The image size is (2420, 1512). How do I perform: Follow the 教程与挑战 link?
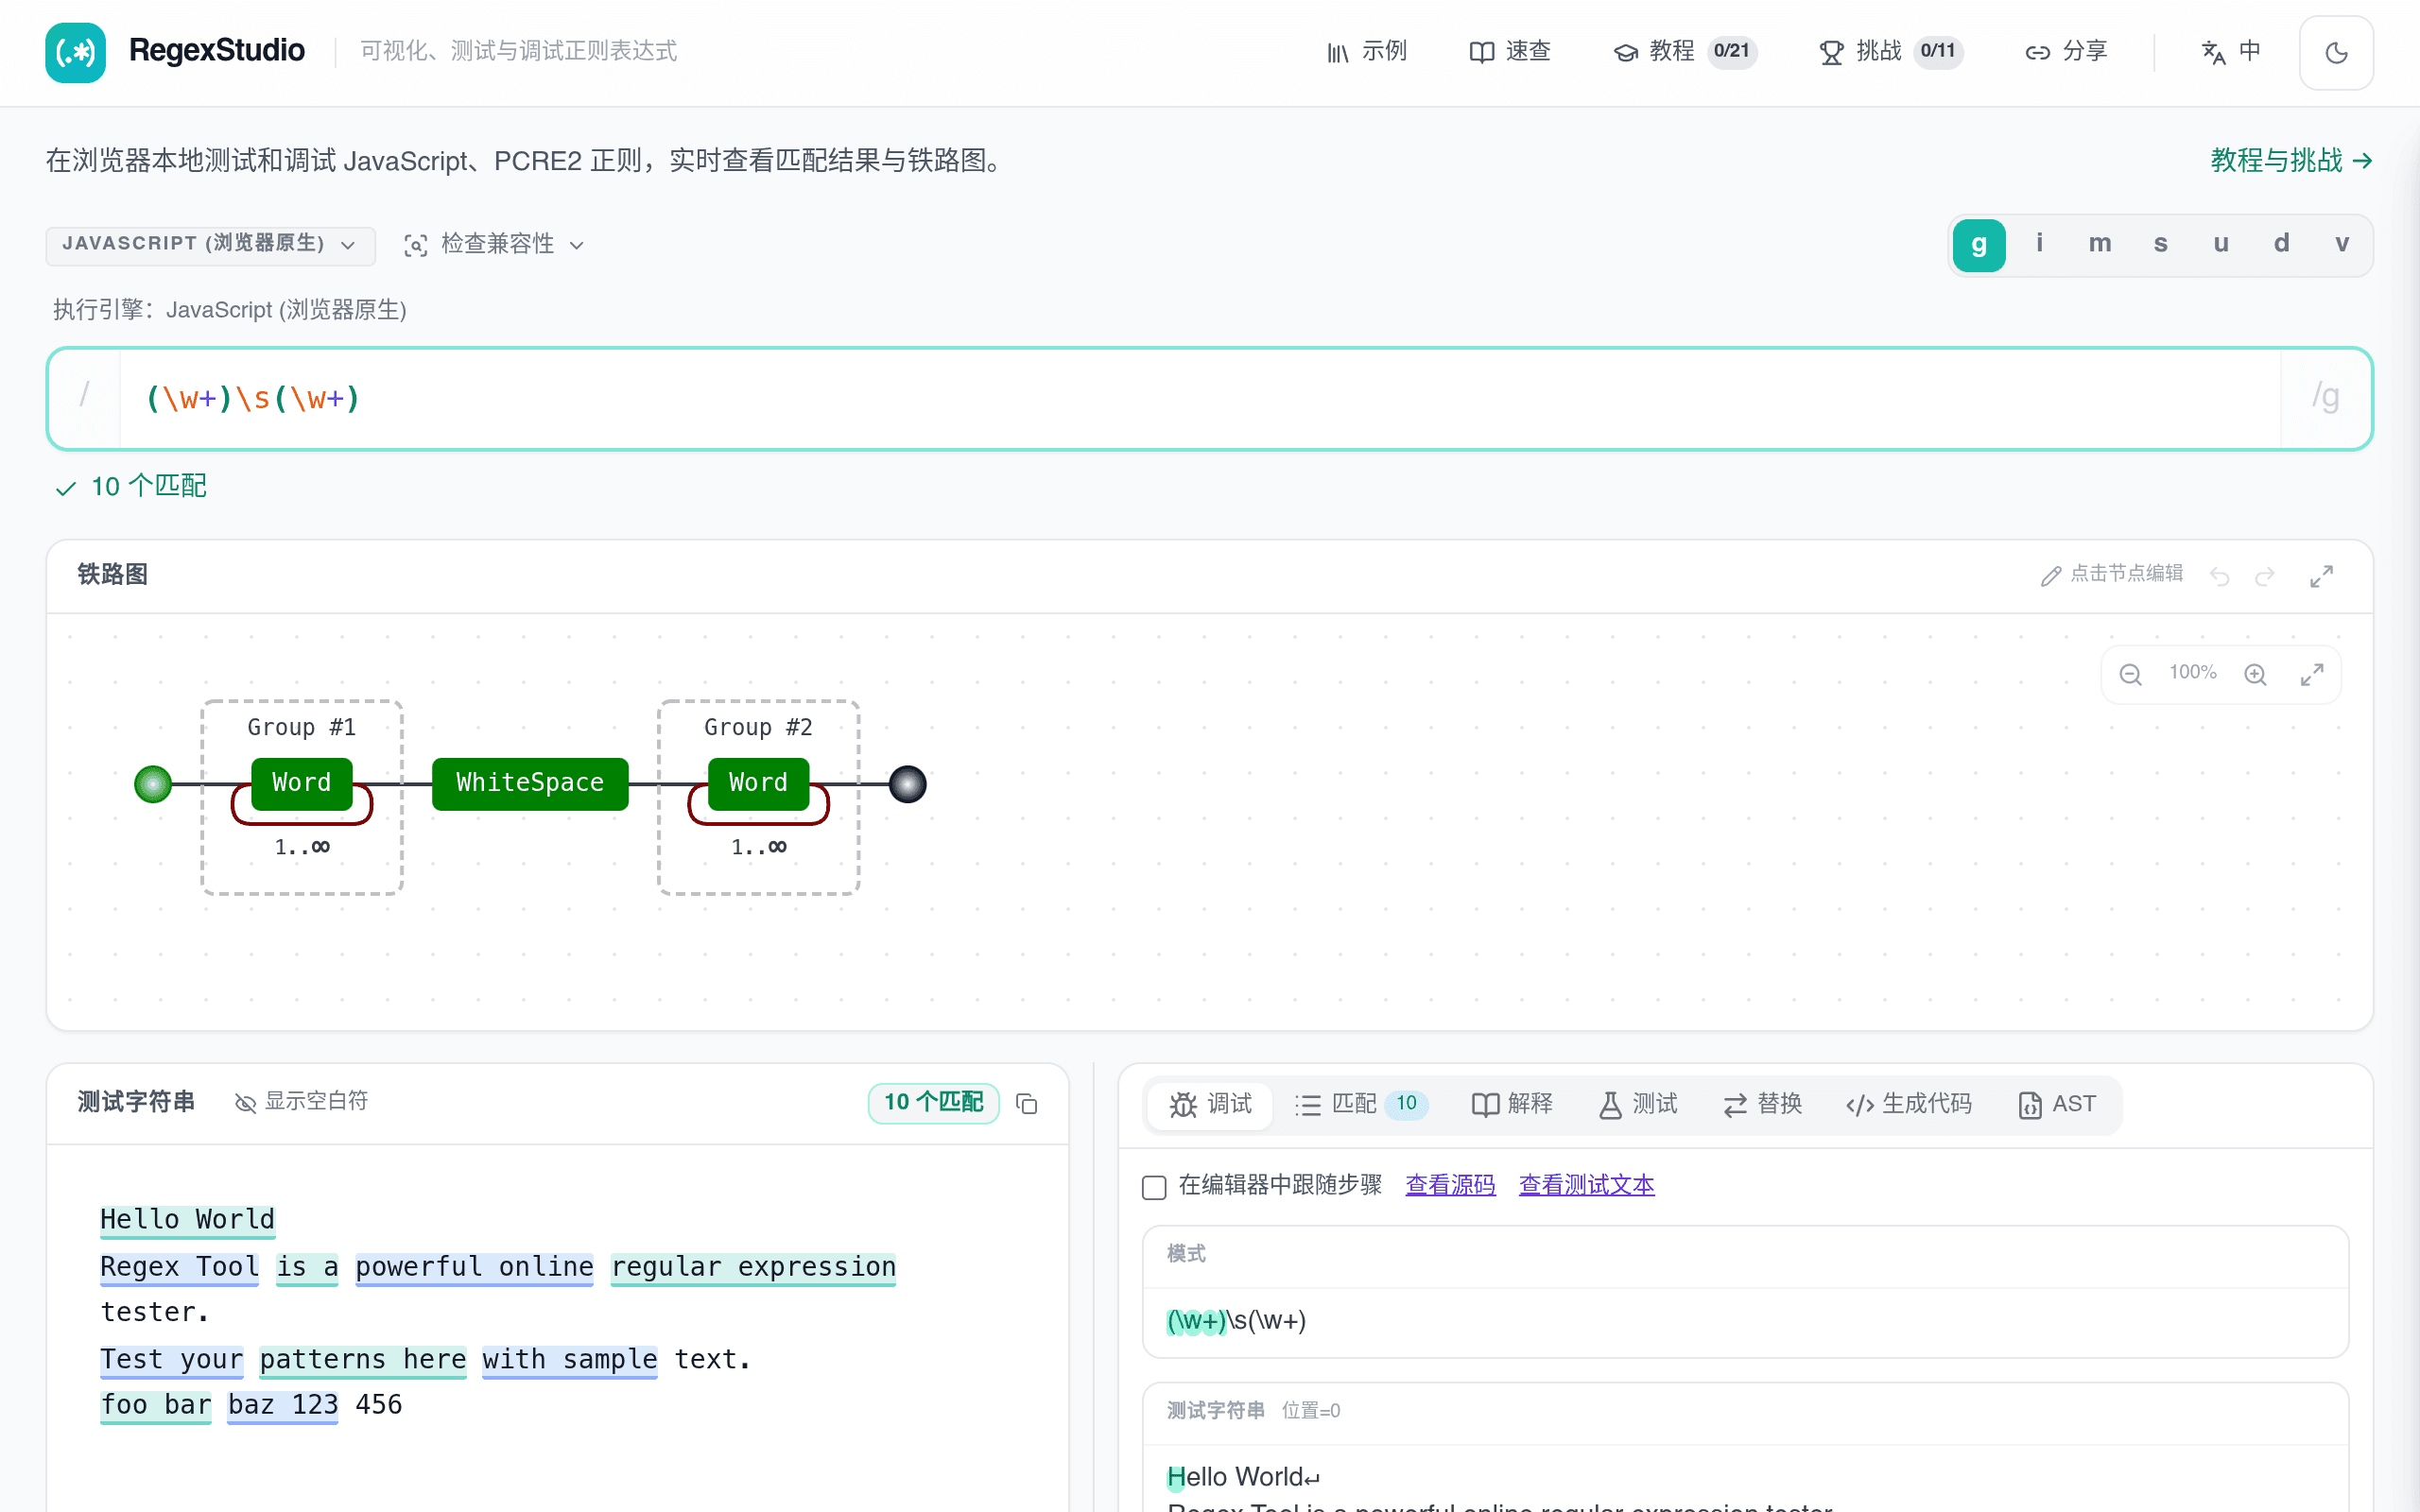click(2291, 160)
